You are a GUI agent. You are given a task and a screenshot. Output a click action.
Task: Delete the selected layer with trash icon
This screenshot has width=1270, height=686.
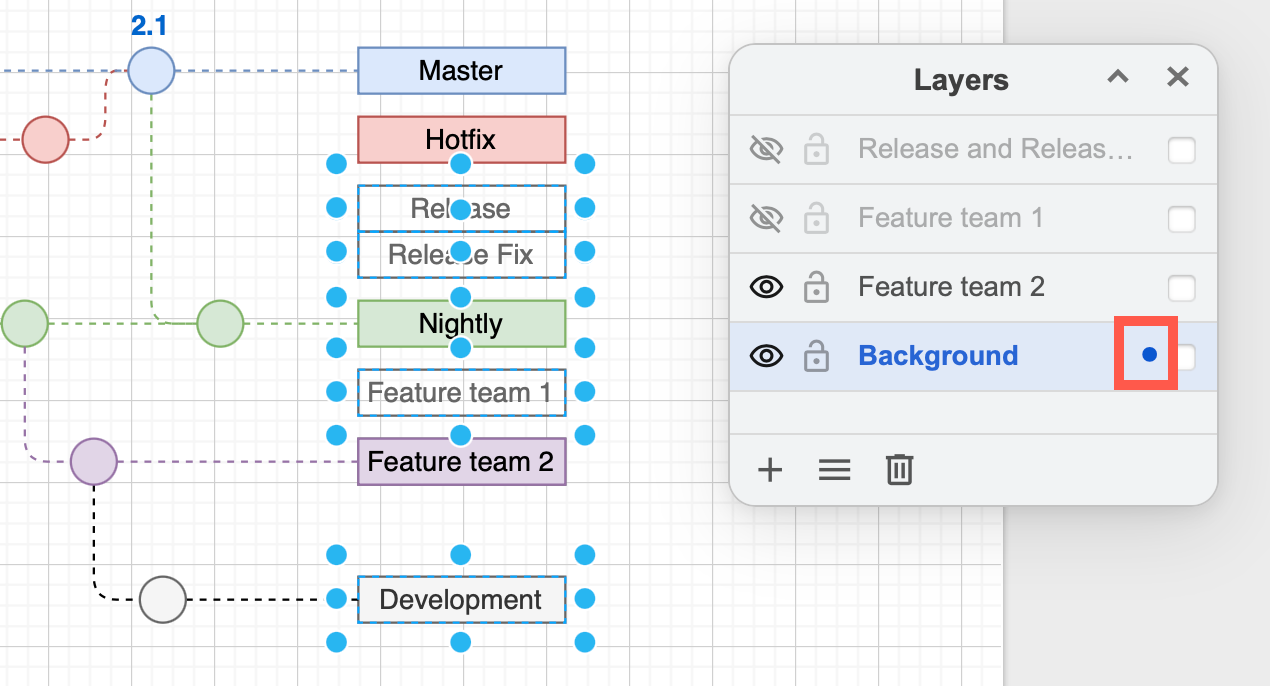click(899, 469)
